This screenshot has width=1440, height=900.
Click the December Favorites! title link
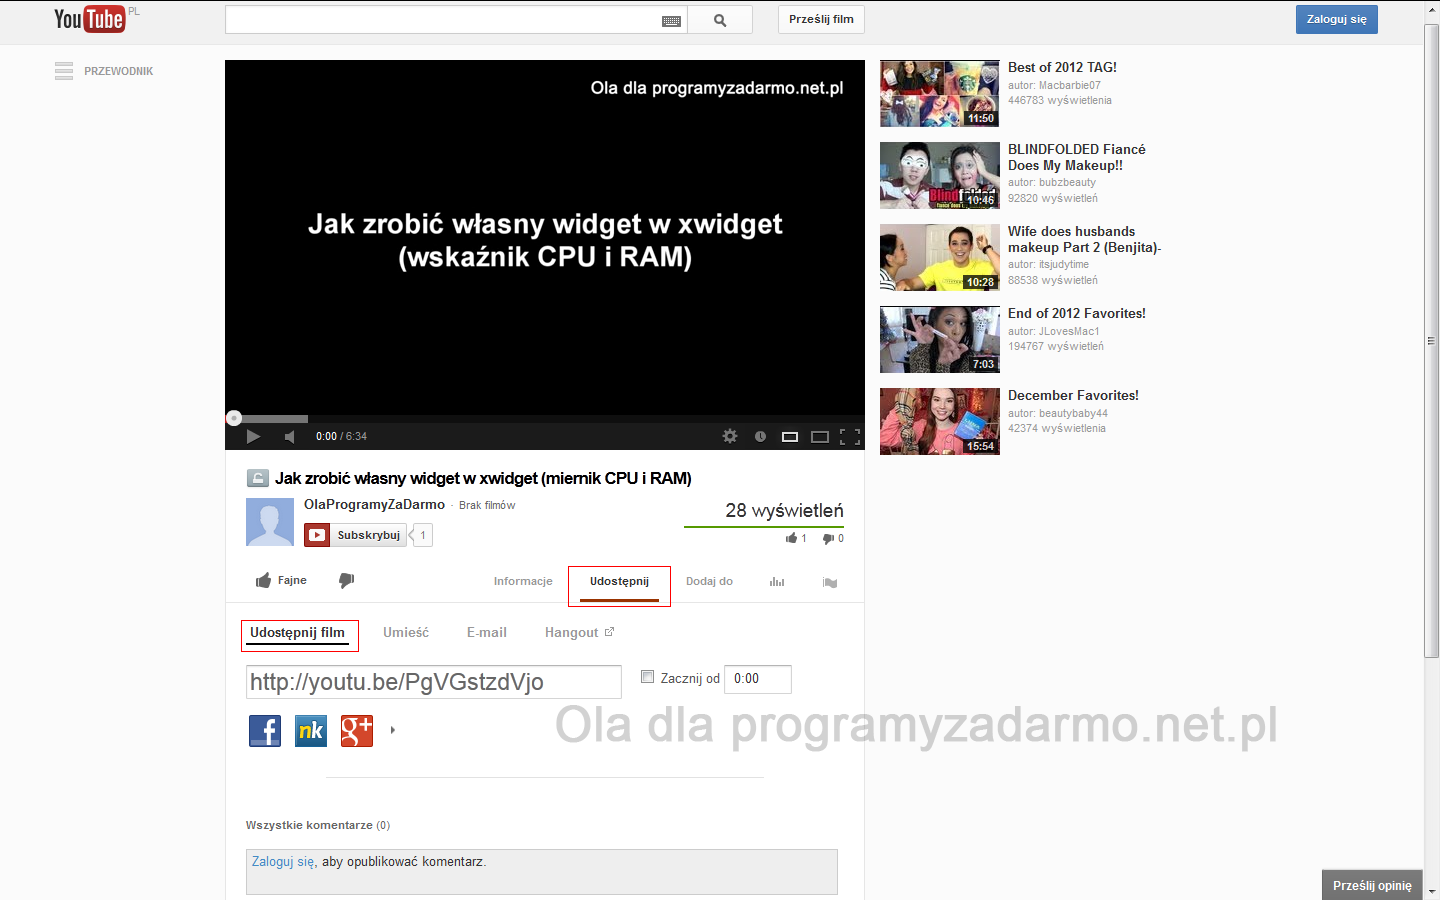[1073, 395]
